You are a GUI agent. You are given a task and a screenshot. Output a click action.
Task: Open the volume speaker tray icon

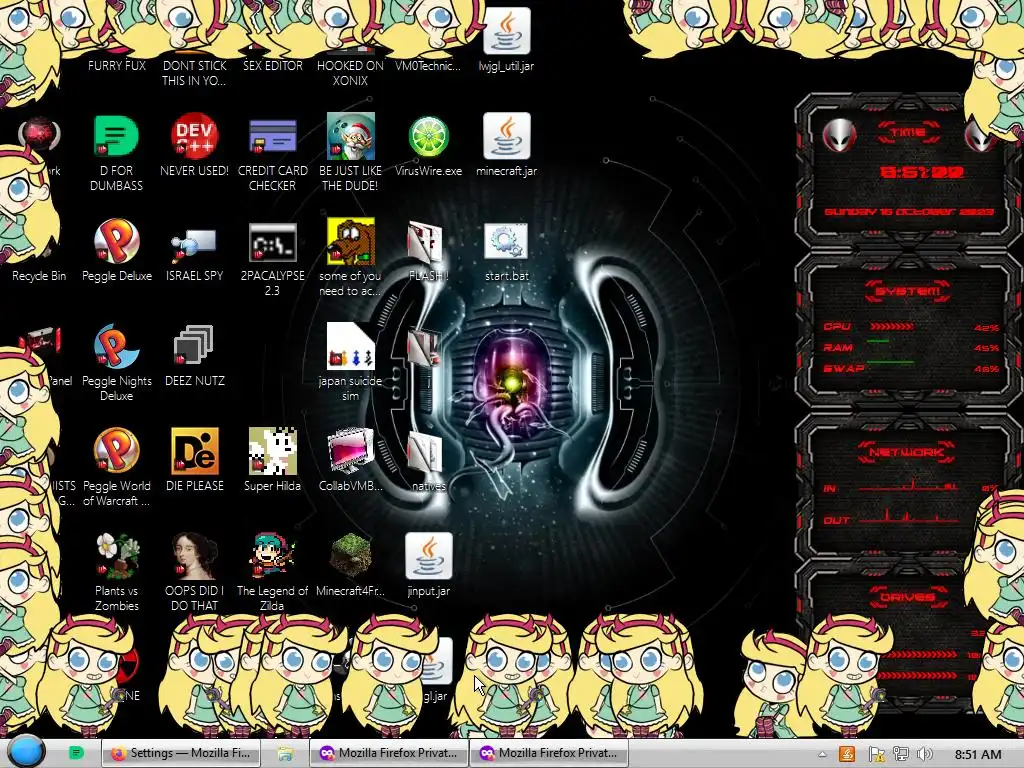(924, 754)
